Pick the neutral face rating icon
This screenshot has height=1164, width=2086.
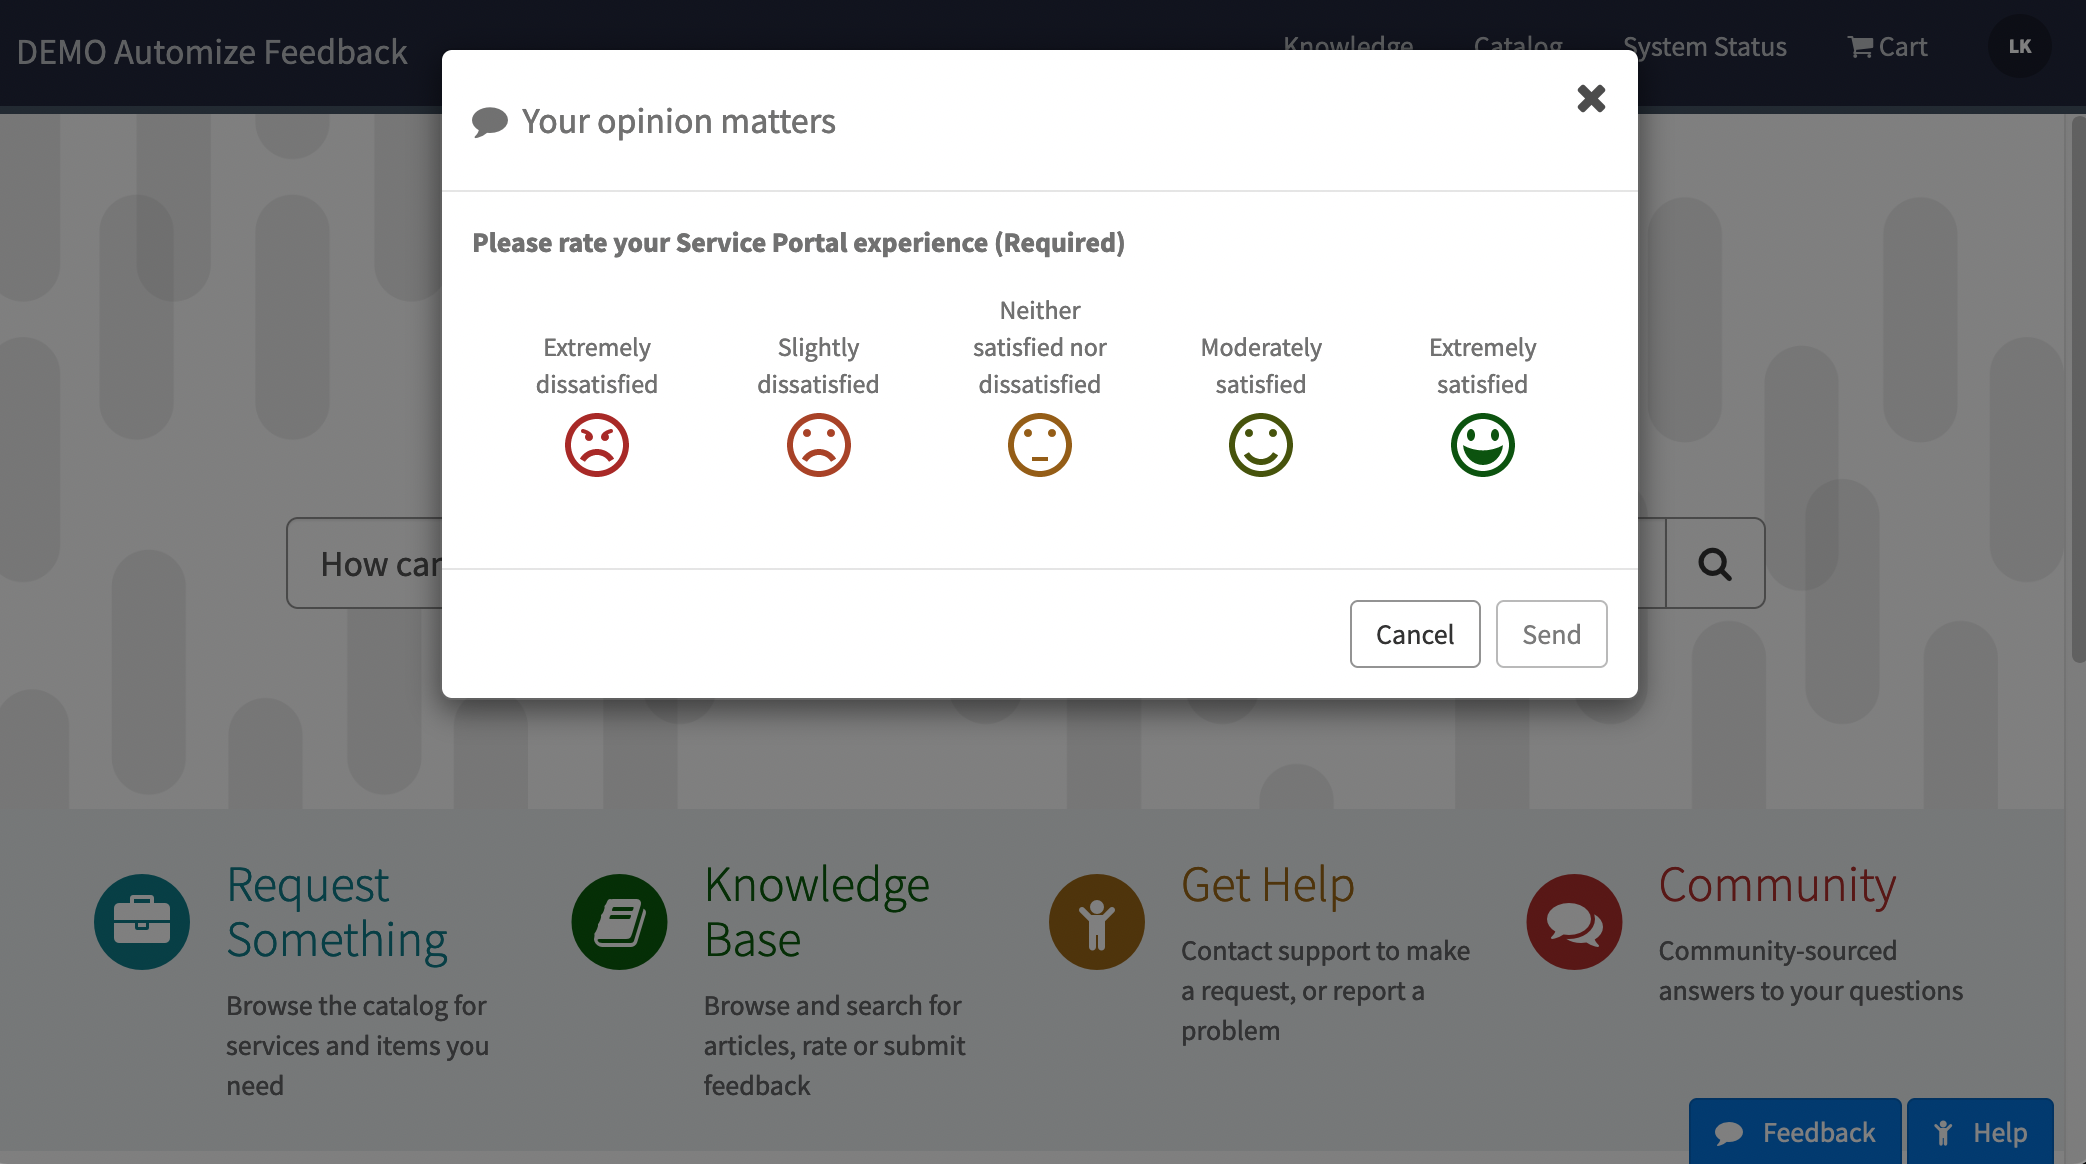1039,445
